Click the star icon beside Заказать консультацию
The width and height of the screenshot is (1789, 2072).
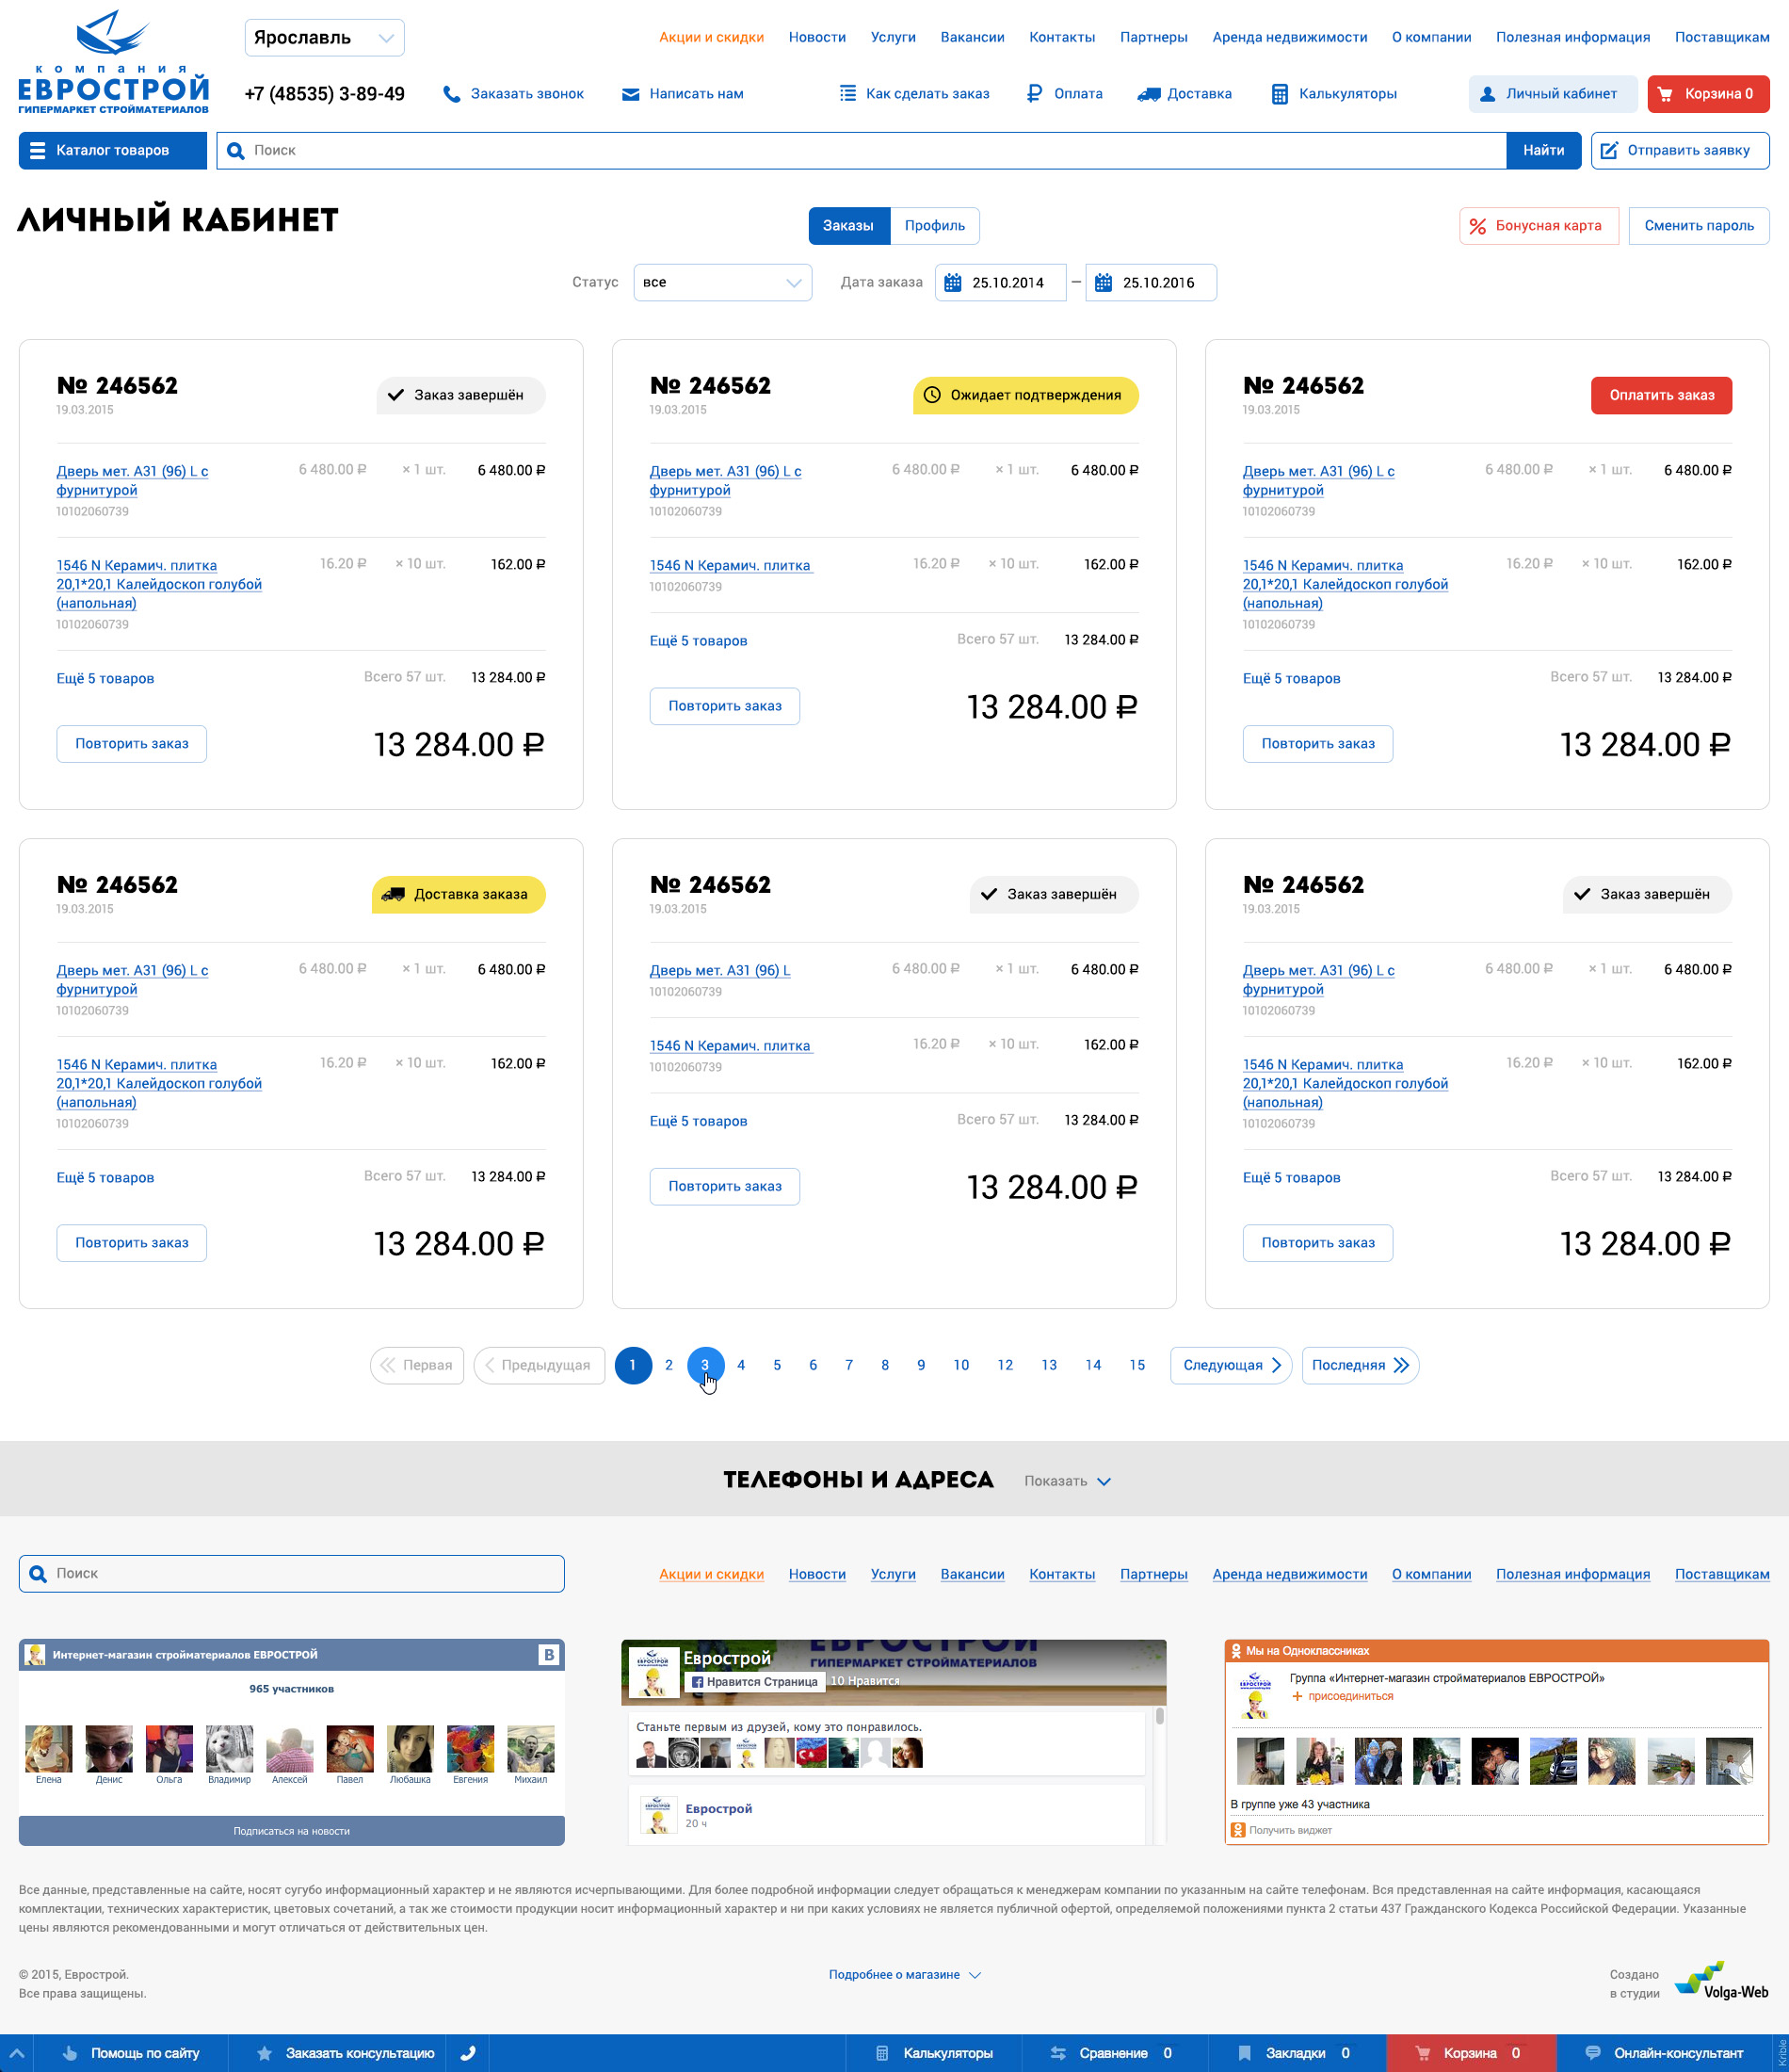[264, 2053]
